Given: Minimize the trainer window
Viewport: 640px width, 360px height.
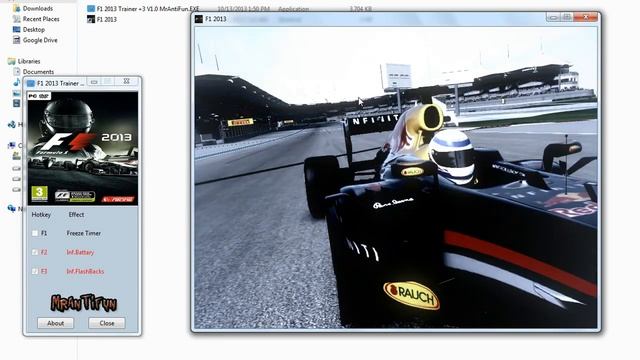Looking at the screenshot, I should click(94, 82).
